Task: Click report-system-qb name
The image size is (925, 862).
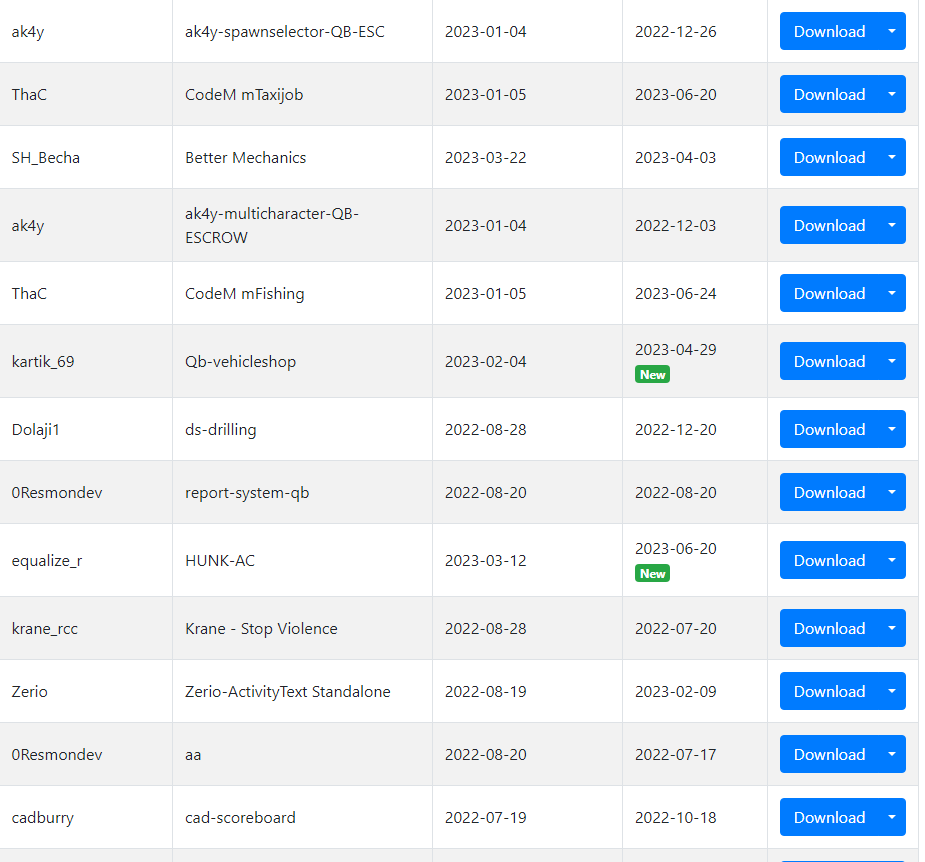Action: tap(247, 493)
